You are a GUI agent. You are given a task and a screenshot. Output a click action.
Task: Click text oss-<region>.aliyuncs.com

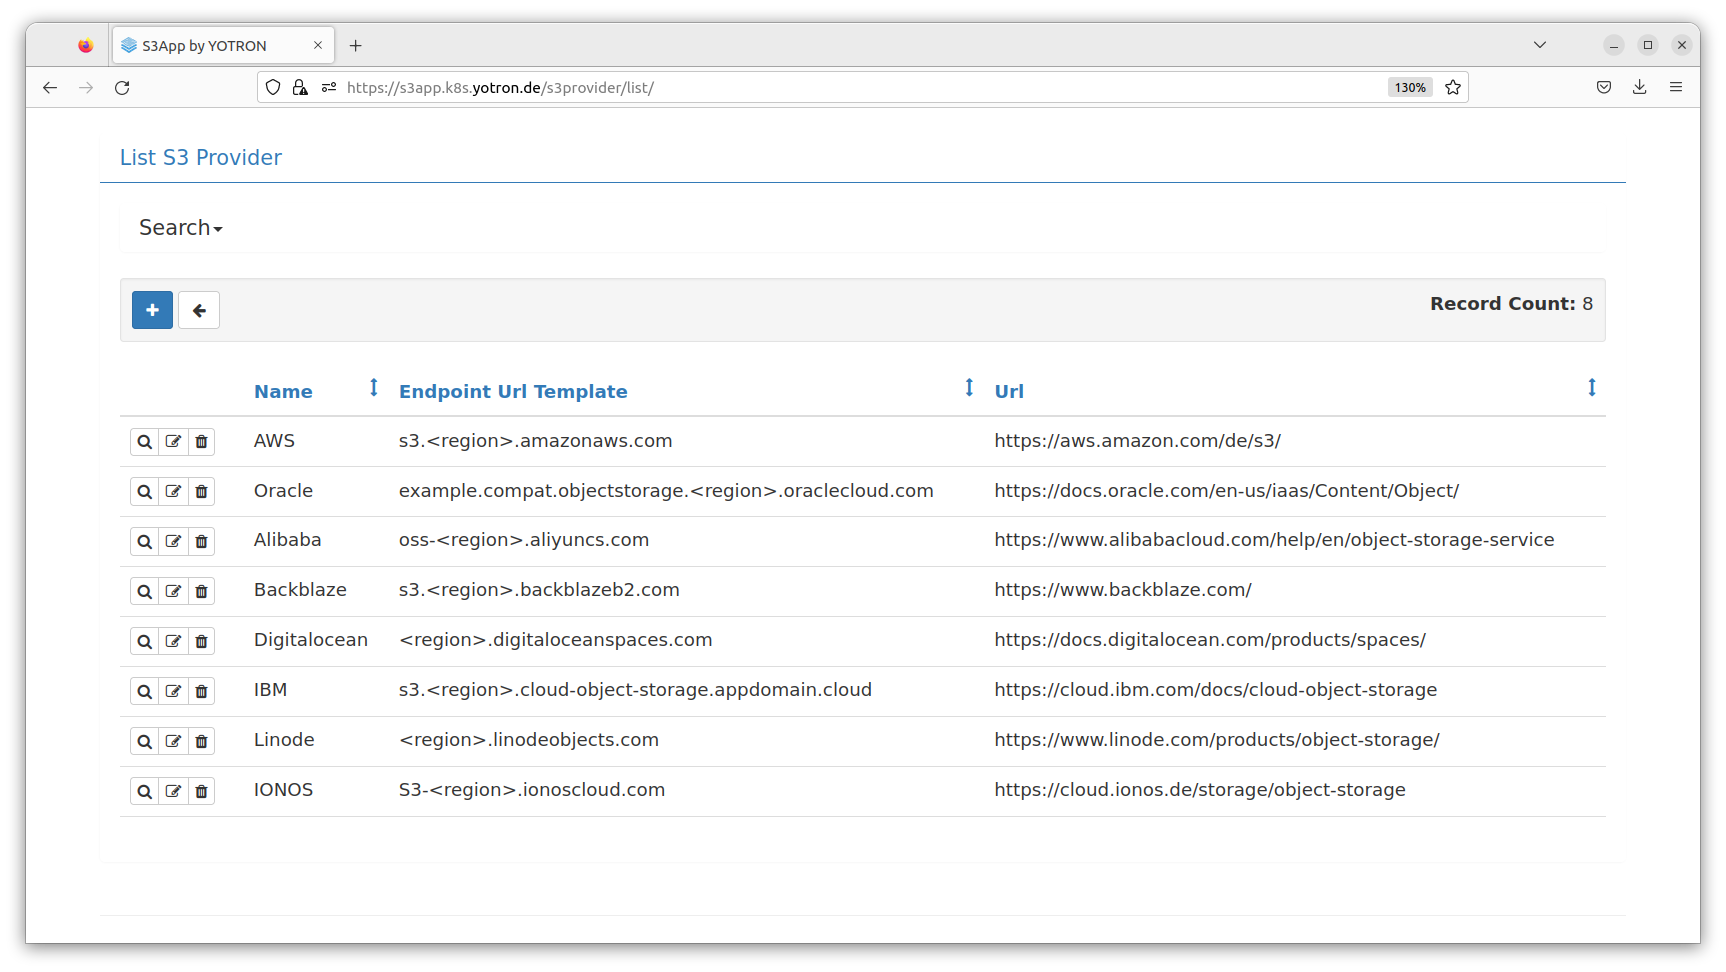point(524,540)
